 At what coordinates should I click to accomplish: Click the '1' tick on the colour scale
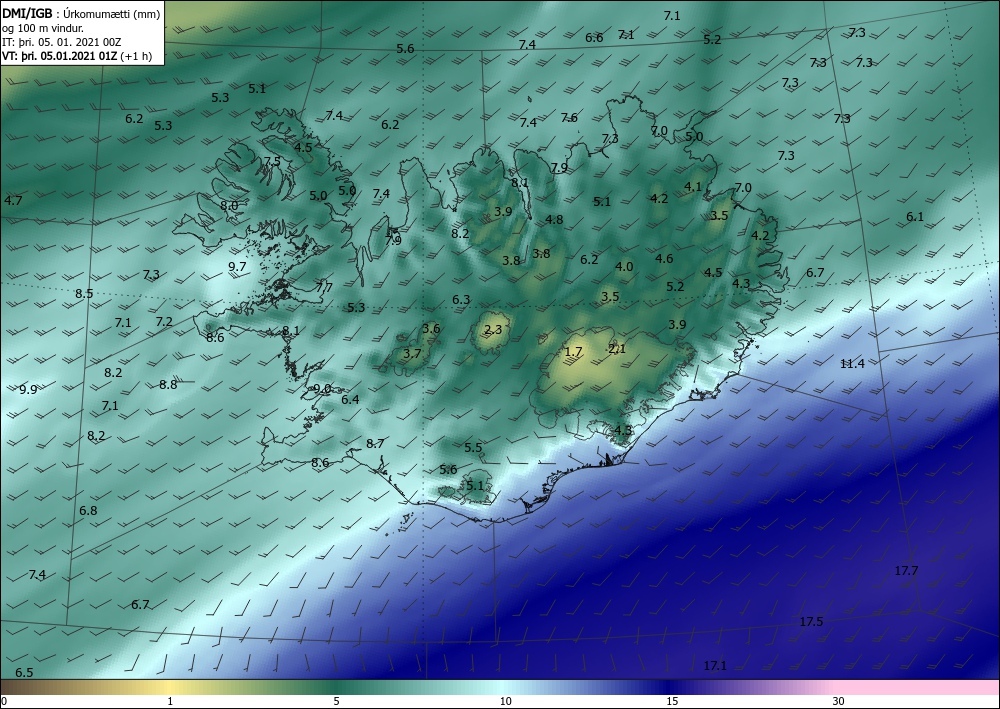170,701
